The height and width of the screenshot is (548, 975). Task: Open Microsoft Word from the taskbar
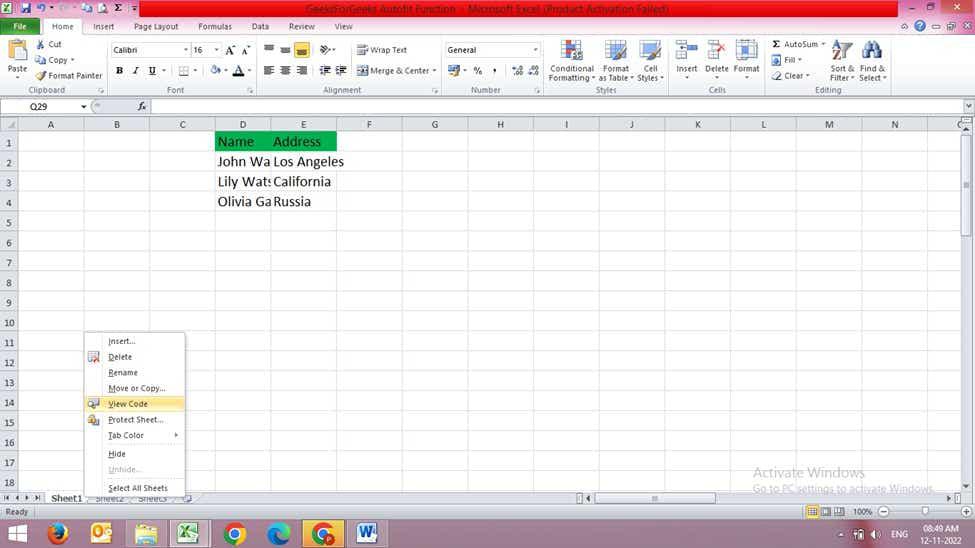pyautogui.click(x=367, y=534)
